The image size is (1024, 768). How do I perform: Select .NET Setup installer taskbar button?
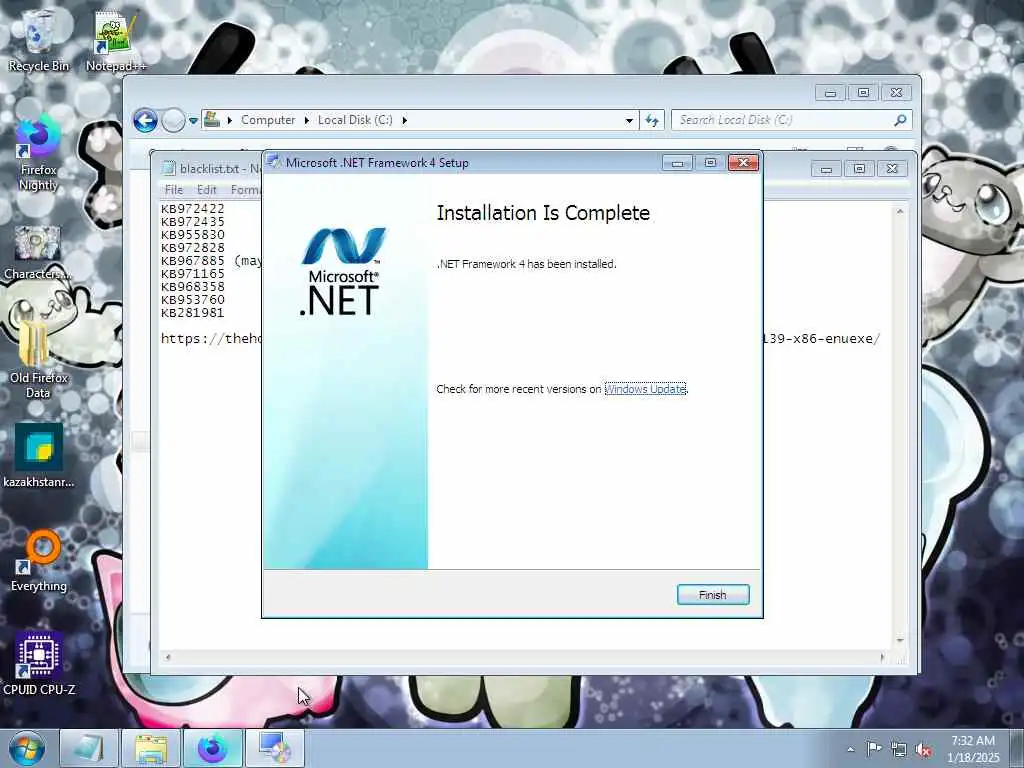[275, 748]
